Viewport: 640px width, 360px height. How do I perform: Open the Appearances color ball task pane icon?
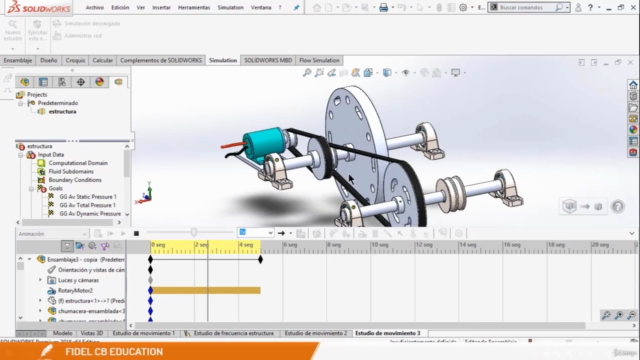pyautogui.click(x=633, y=130)
